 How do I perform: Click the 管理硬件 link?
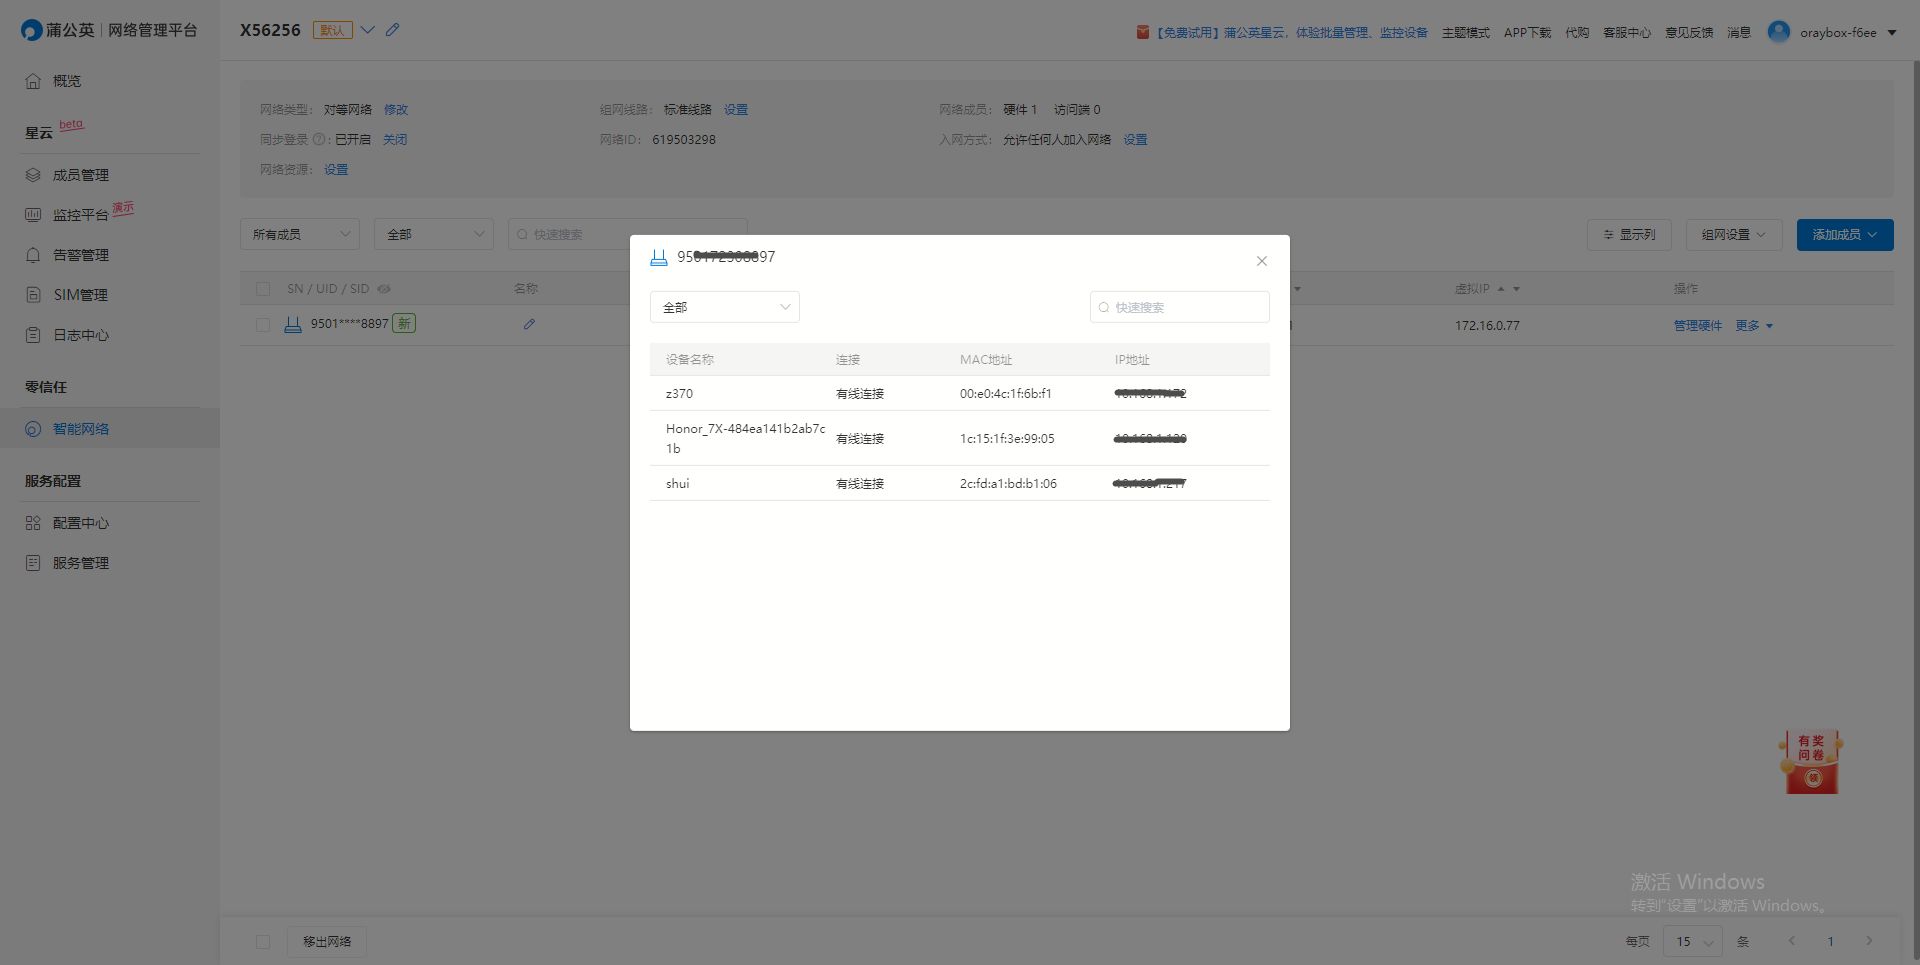tap(1697, 326)
